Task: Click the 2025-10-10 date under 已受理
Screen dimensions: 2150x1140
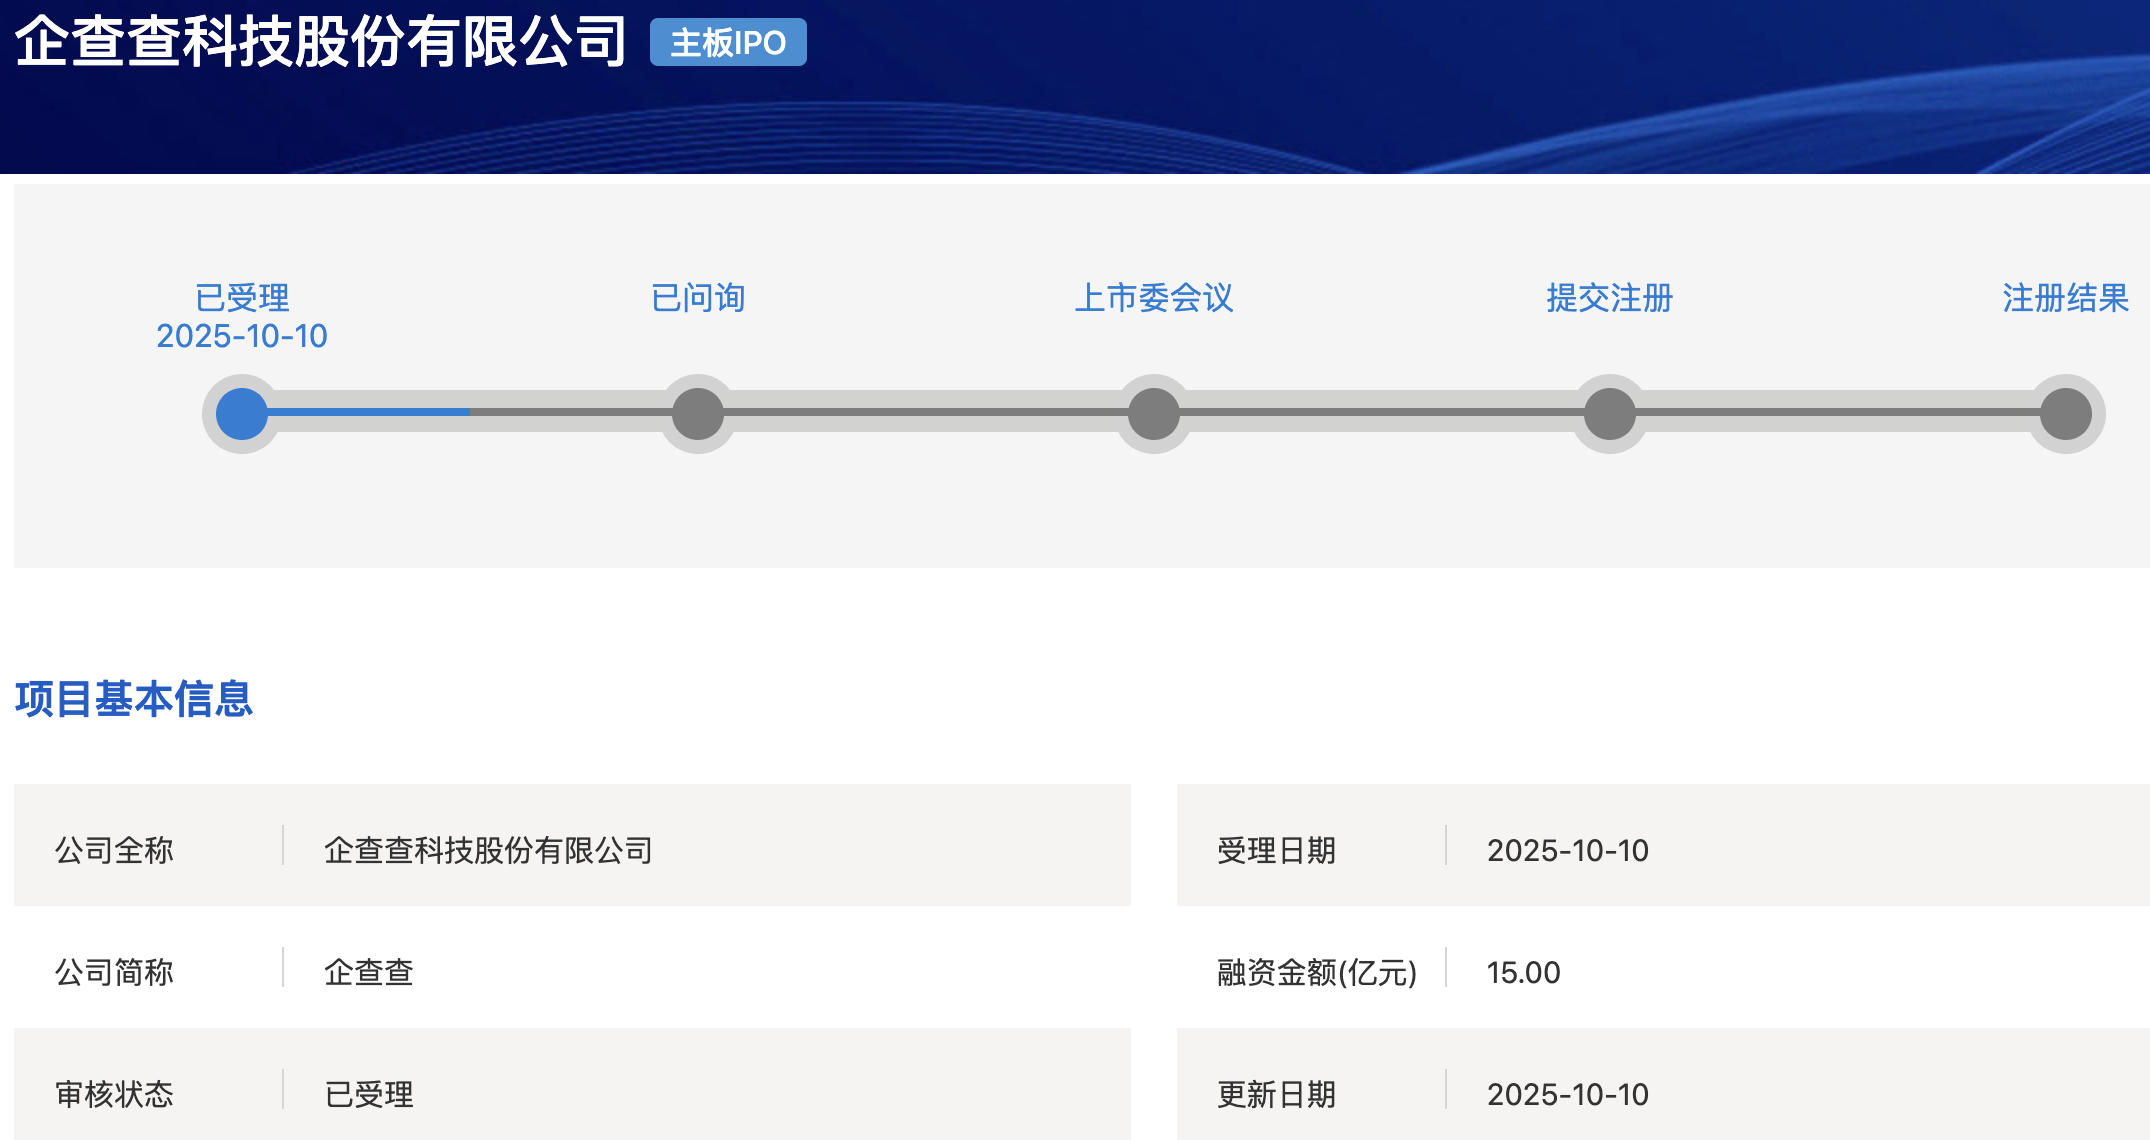Action: (242, 336)
